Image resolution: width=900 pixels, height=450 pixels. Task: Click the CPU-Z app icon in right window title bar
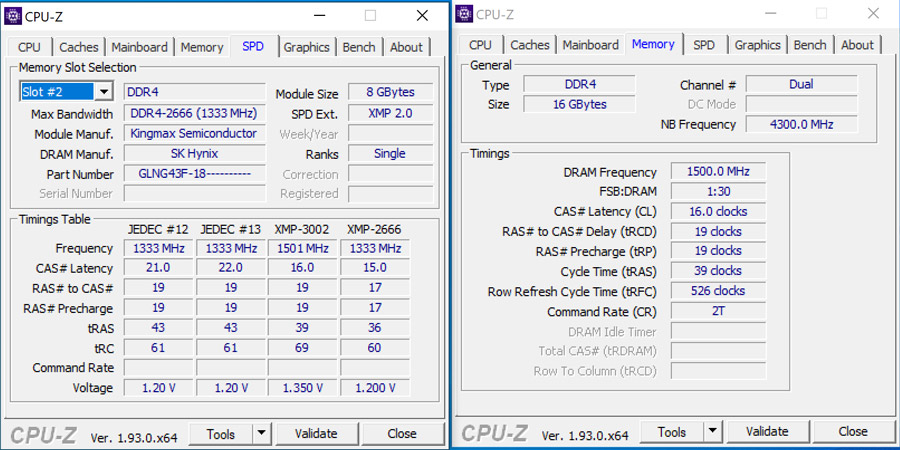pos(464,14)
